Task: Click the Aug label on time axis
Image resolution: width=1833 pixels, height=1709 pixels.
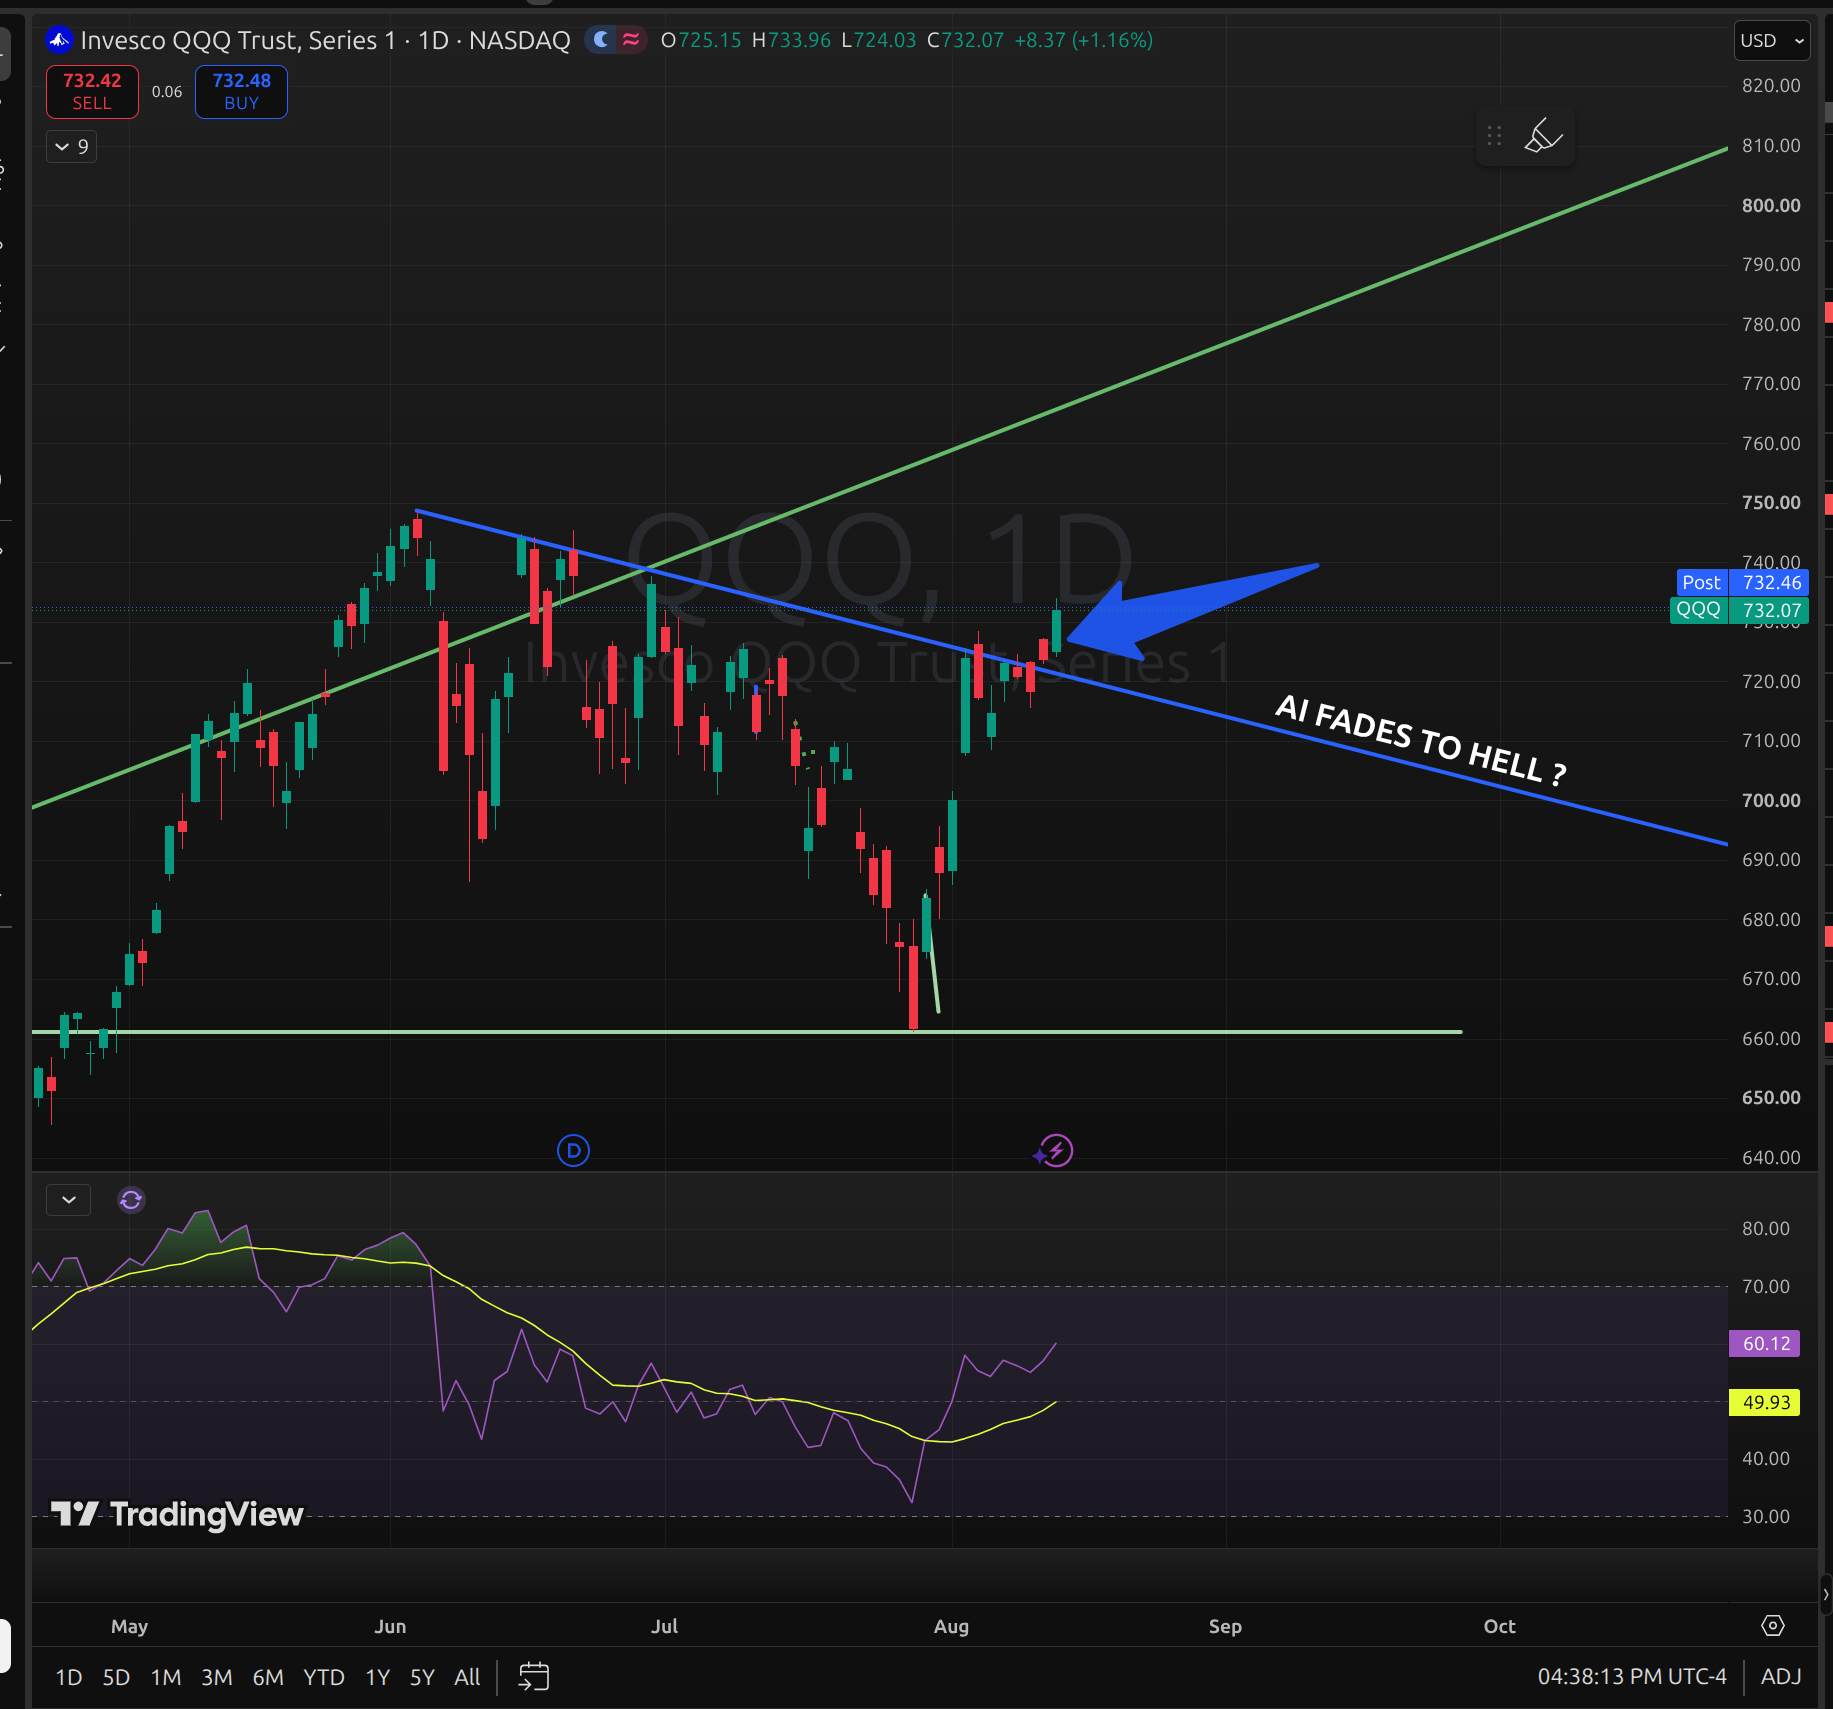Action: [x=951, y=1626]
